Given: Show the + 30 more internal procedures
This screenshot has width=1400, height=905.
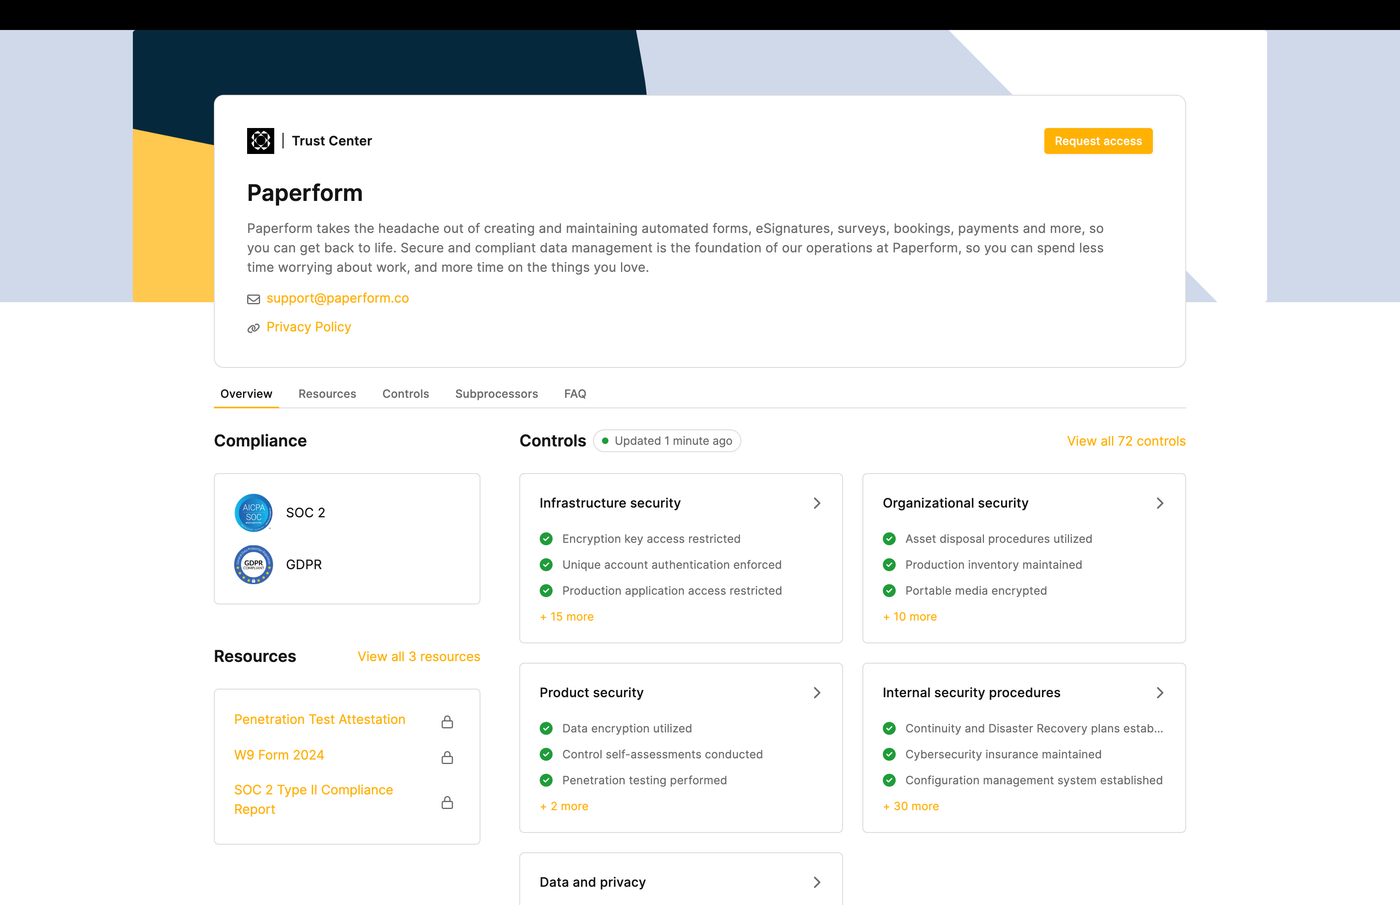Looking at the screenshot, I should click(911, 806).
